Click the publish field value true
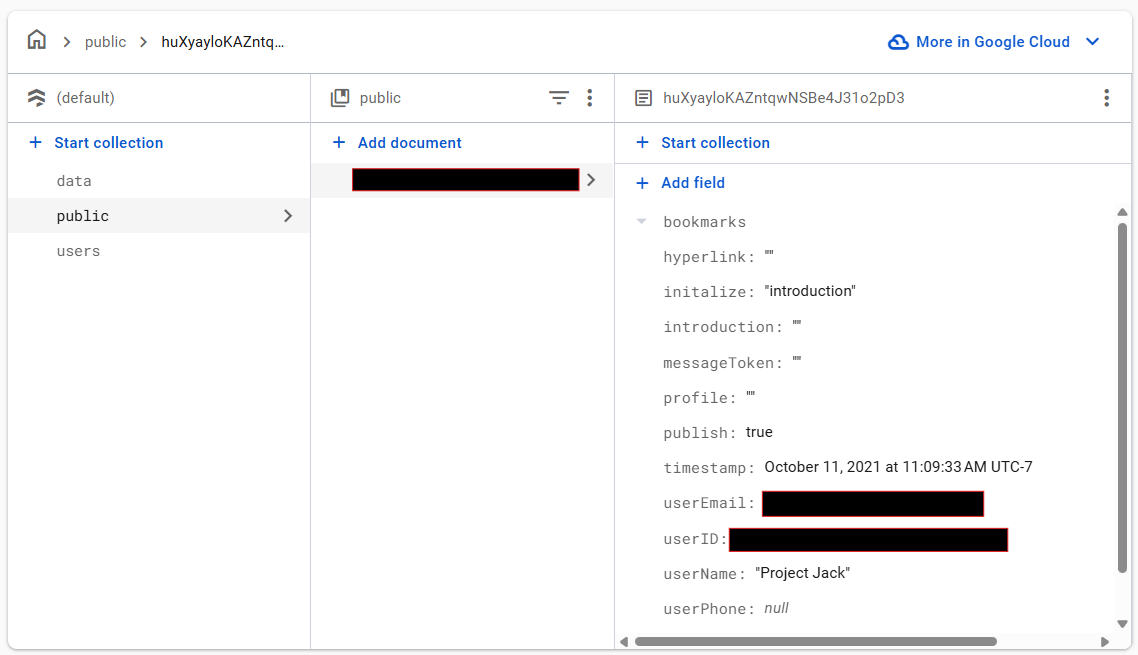The image size is (1138, 655). pyautogui.click(x=759, y=432)
